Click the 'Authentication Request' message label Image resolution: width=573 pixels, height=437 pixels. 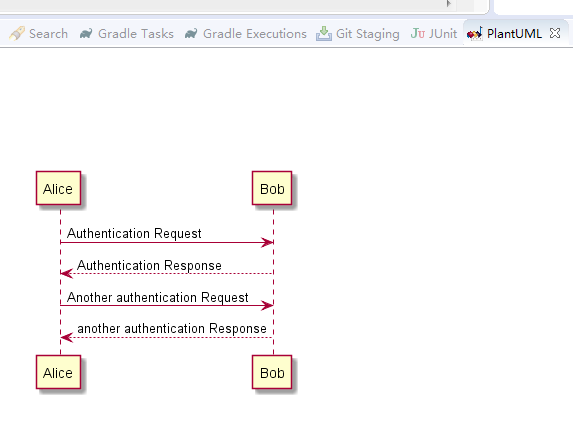tap(134, 233)
